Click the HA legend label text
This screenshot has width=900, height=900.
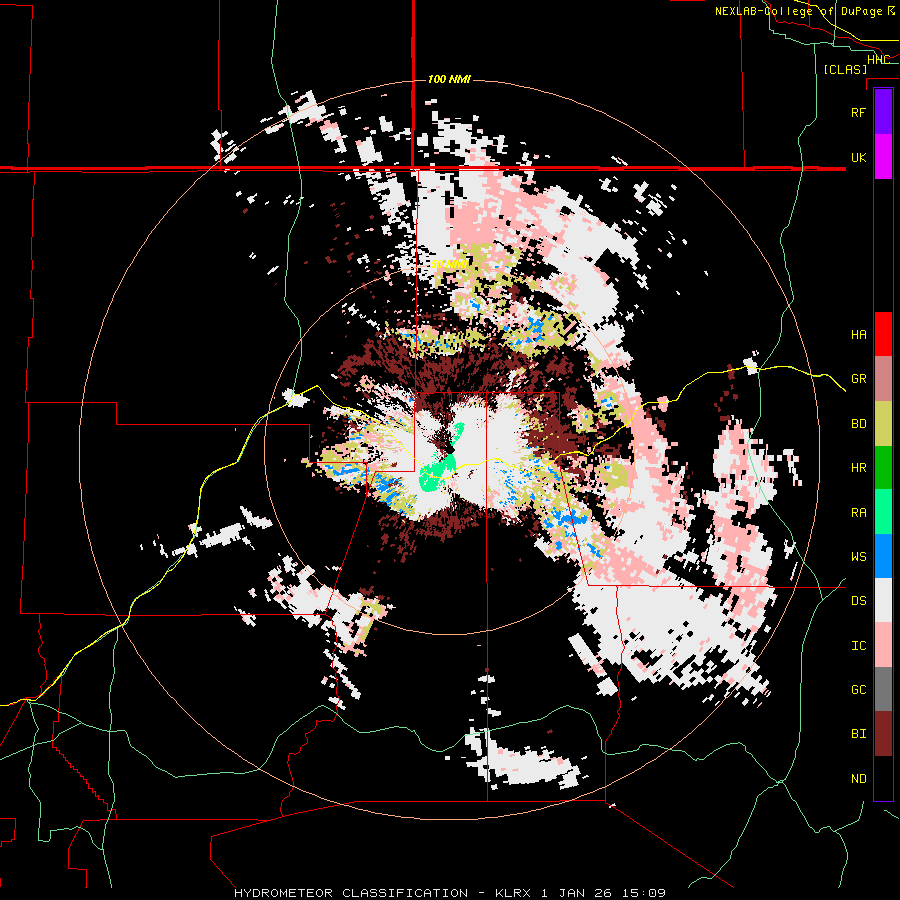pos(858,335)
